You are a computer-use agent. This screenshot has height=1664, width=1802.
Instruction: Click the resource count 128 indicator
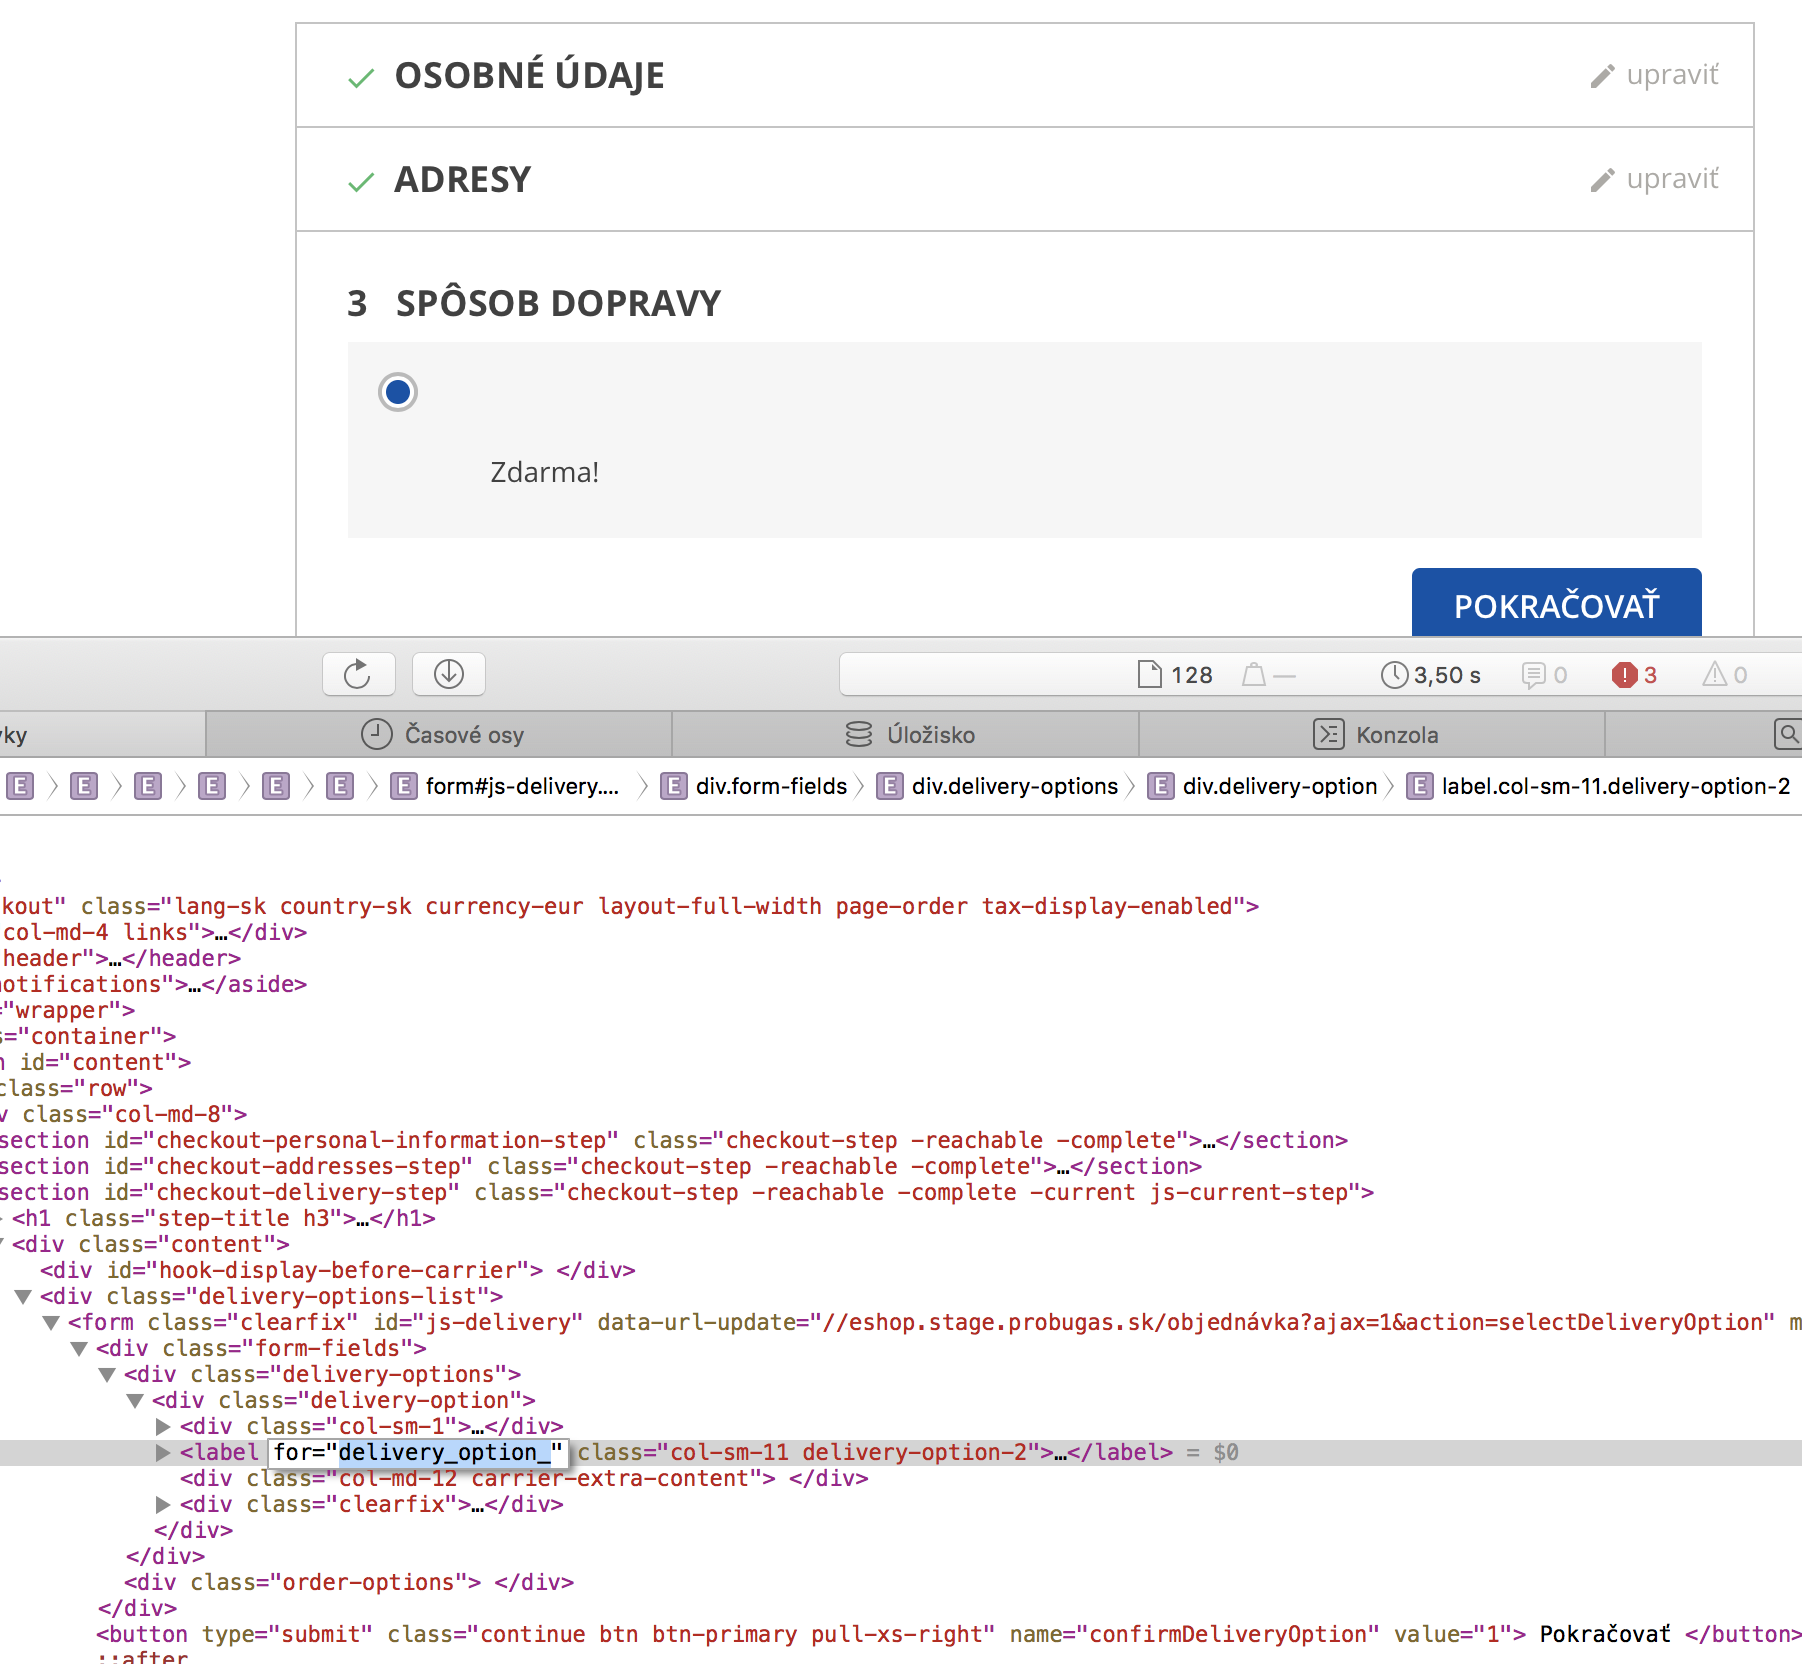point(1175,675)
